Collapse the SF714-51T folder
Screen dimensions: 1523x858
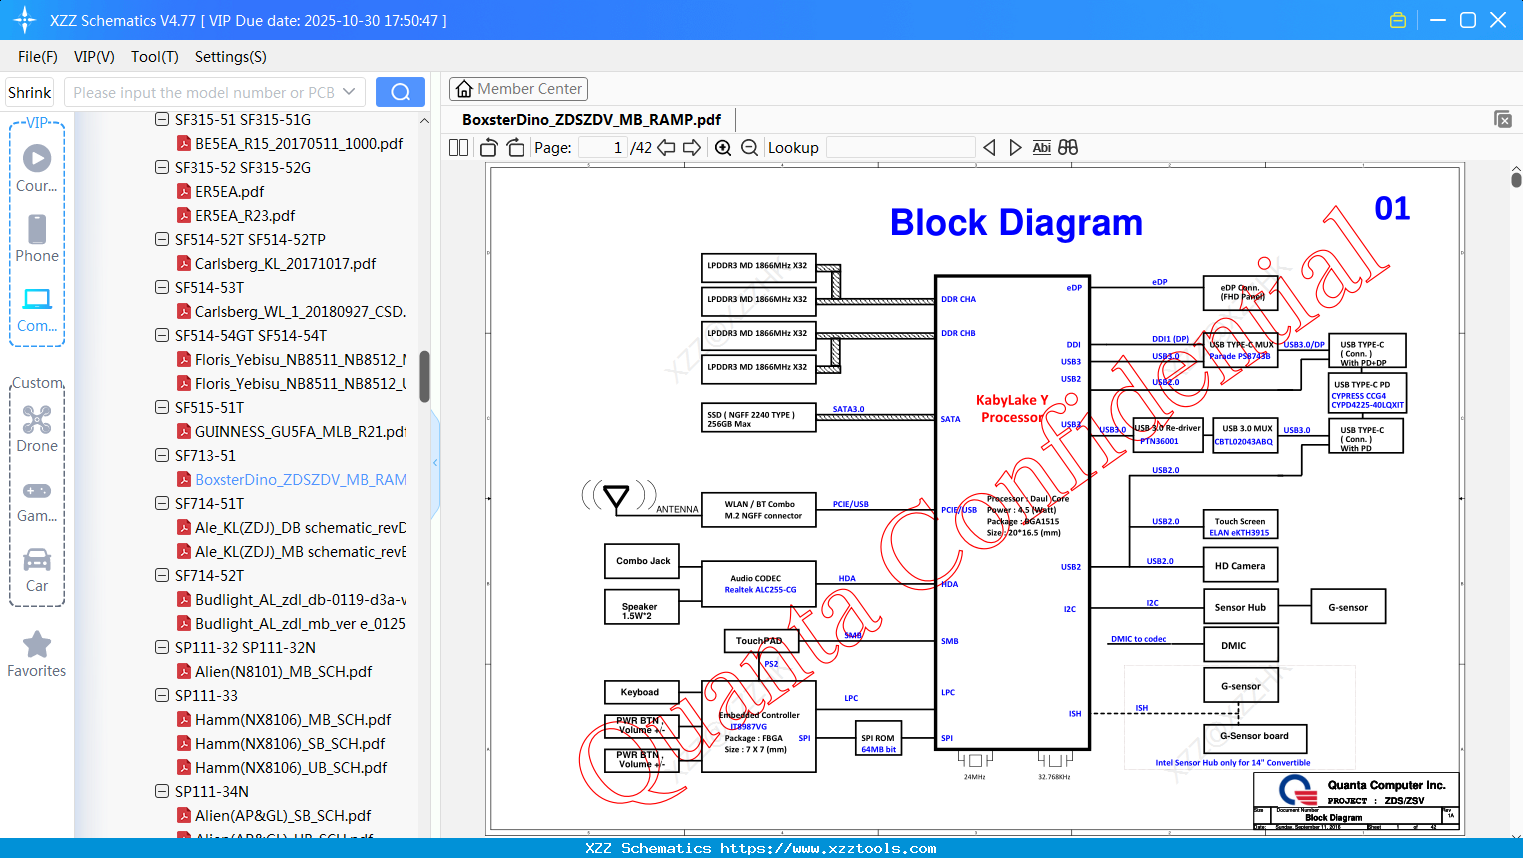[x=162, y=503]
